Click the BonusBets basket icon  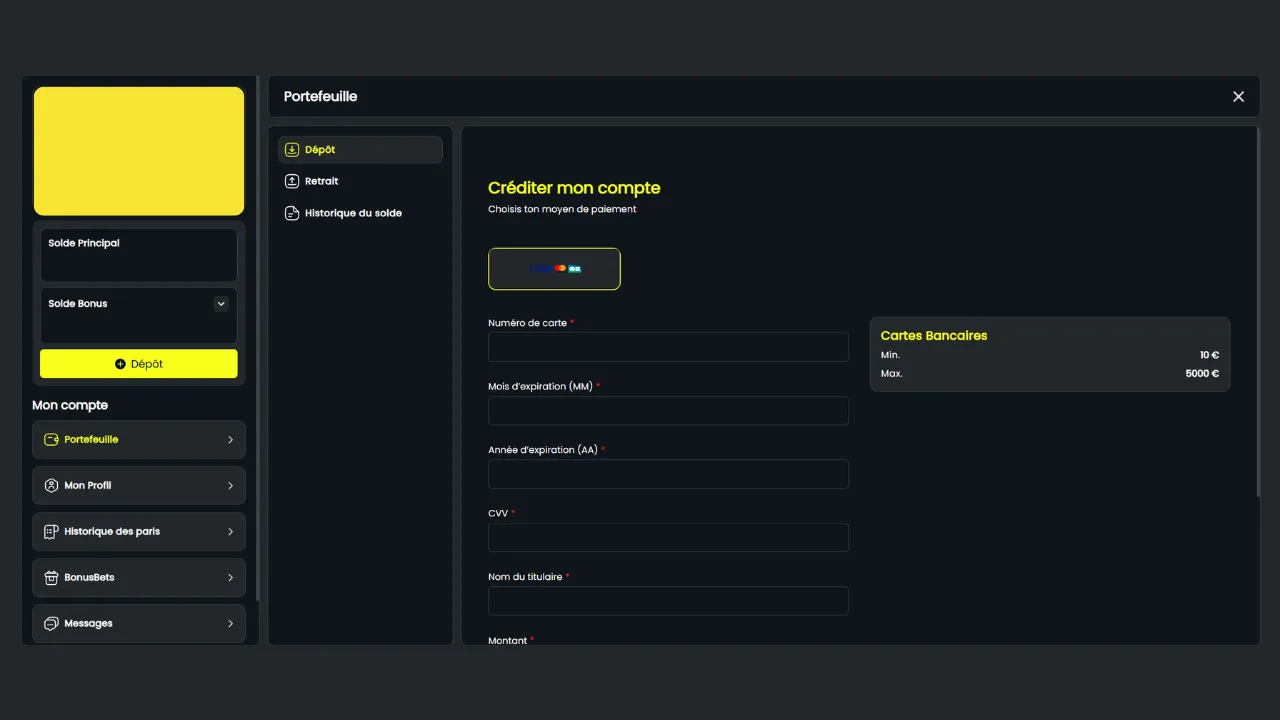pyautogui.click(x=51, y=578)
